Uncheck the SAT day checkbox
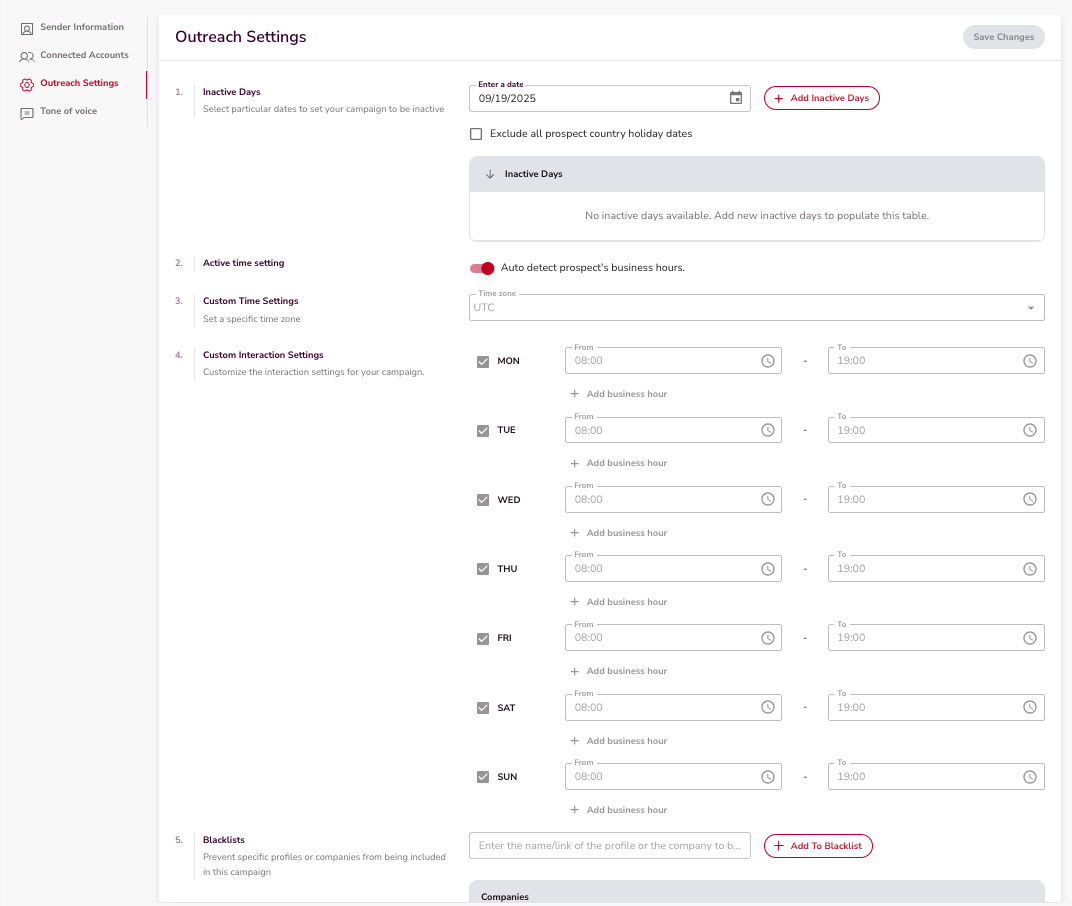1072x906 pixels. 483,708
